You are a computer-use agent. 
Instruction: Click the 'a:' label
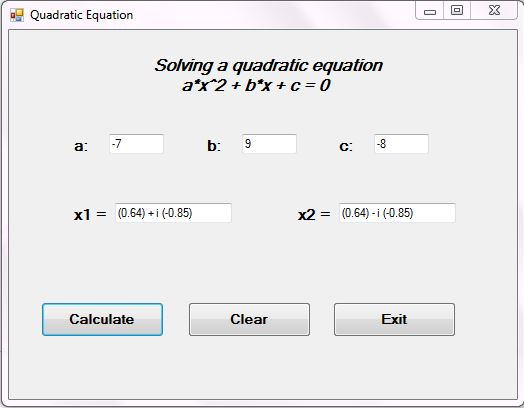coord(81,146)
